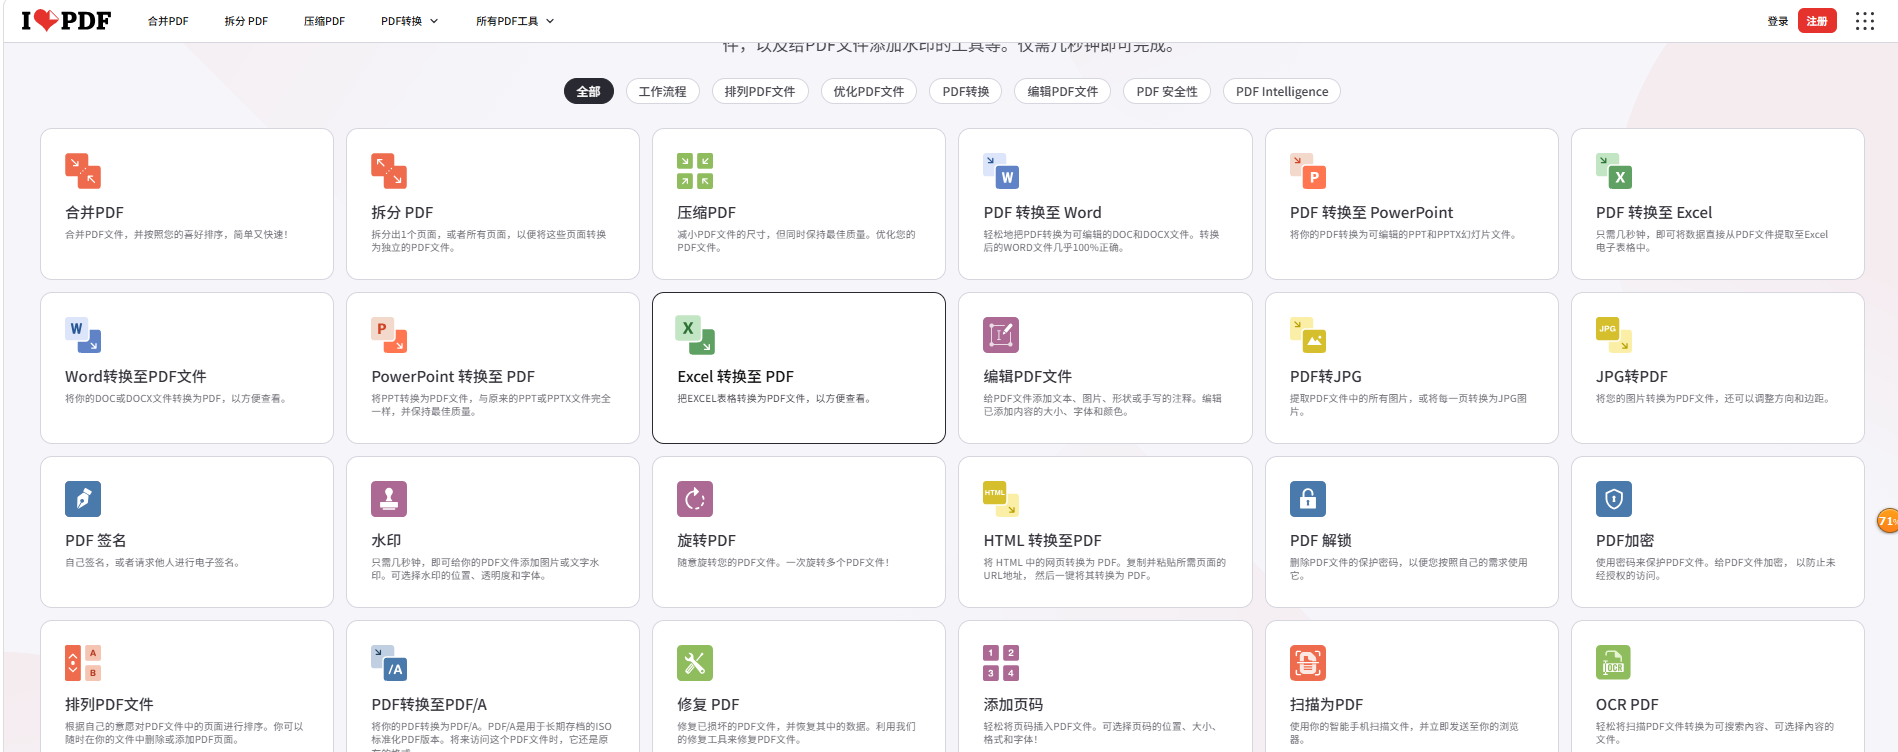Open the PDF 转换至 Excel icon
Image resolution: width=1898 pixels, height=752 pixels.
coord(1614,171)
